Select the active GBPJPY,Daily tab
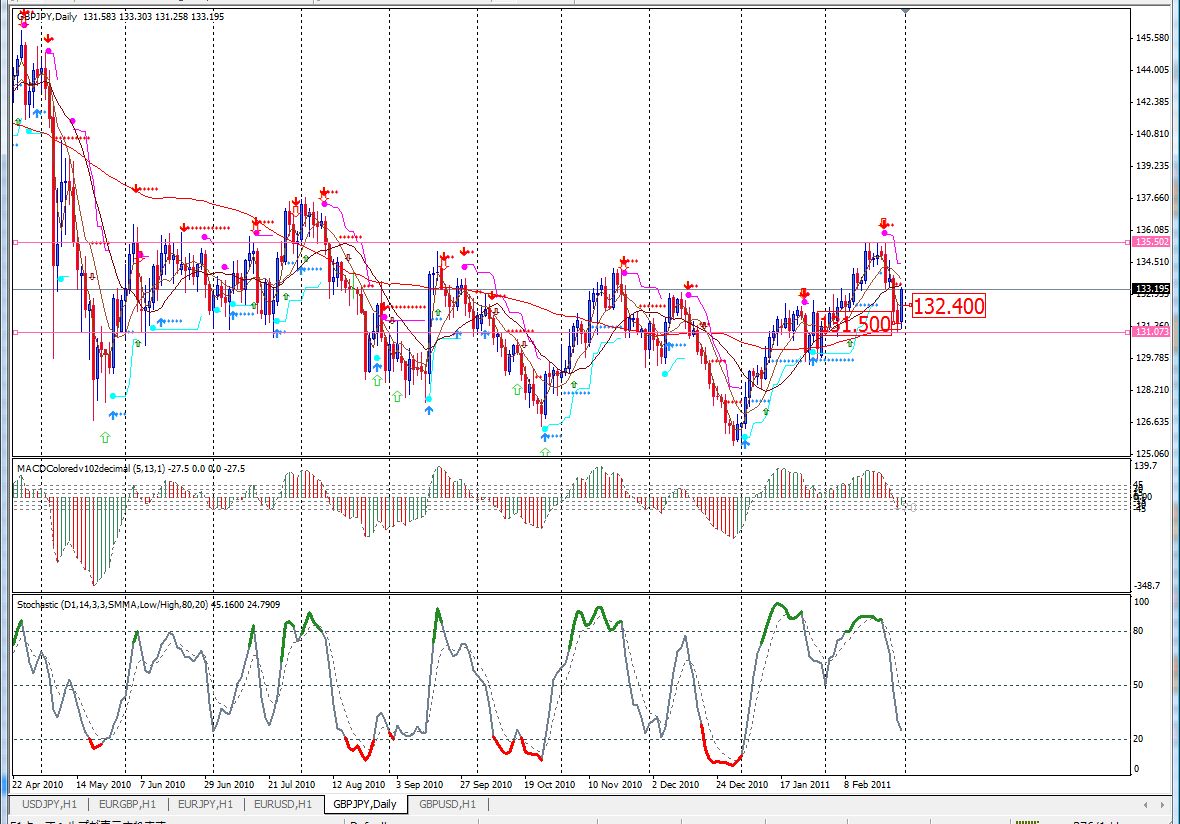1180x824 pixels. pyautogui.click(x=365, y=804)
